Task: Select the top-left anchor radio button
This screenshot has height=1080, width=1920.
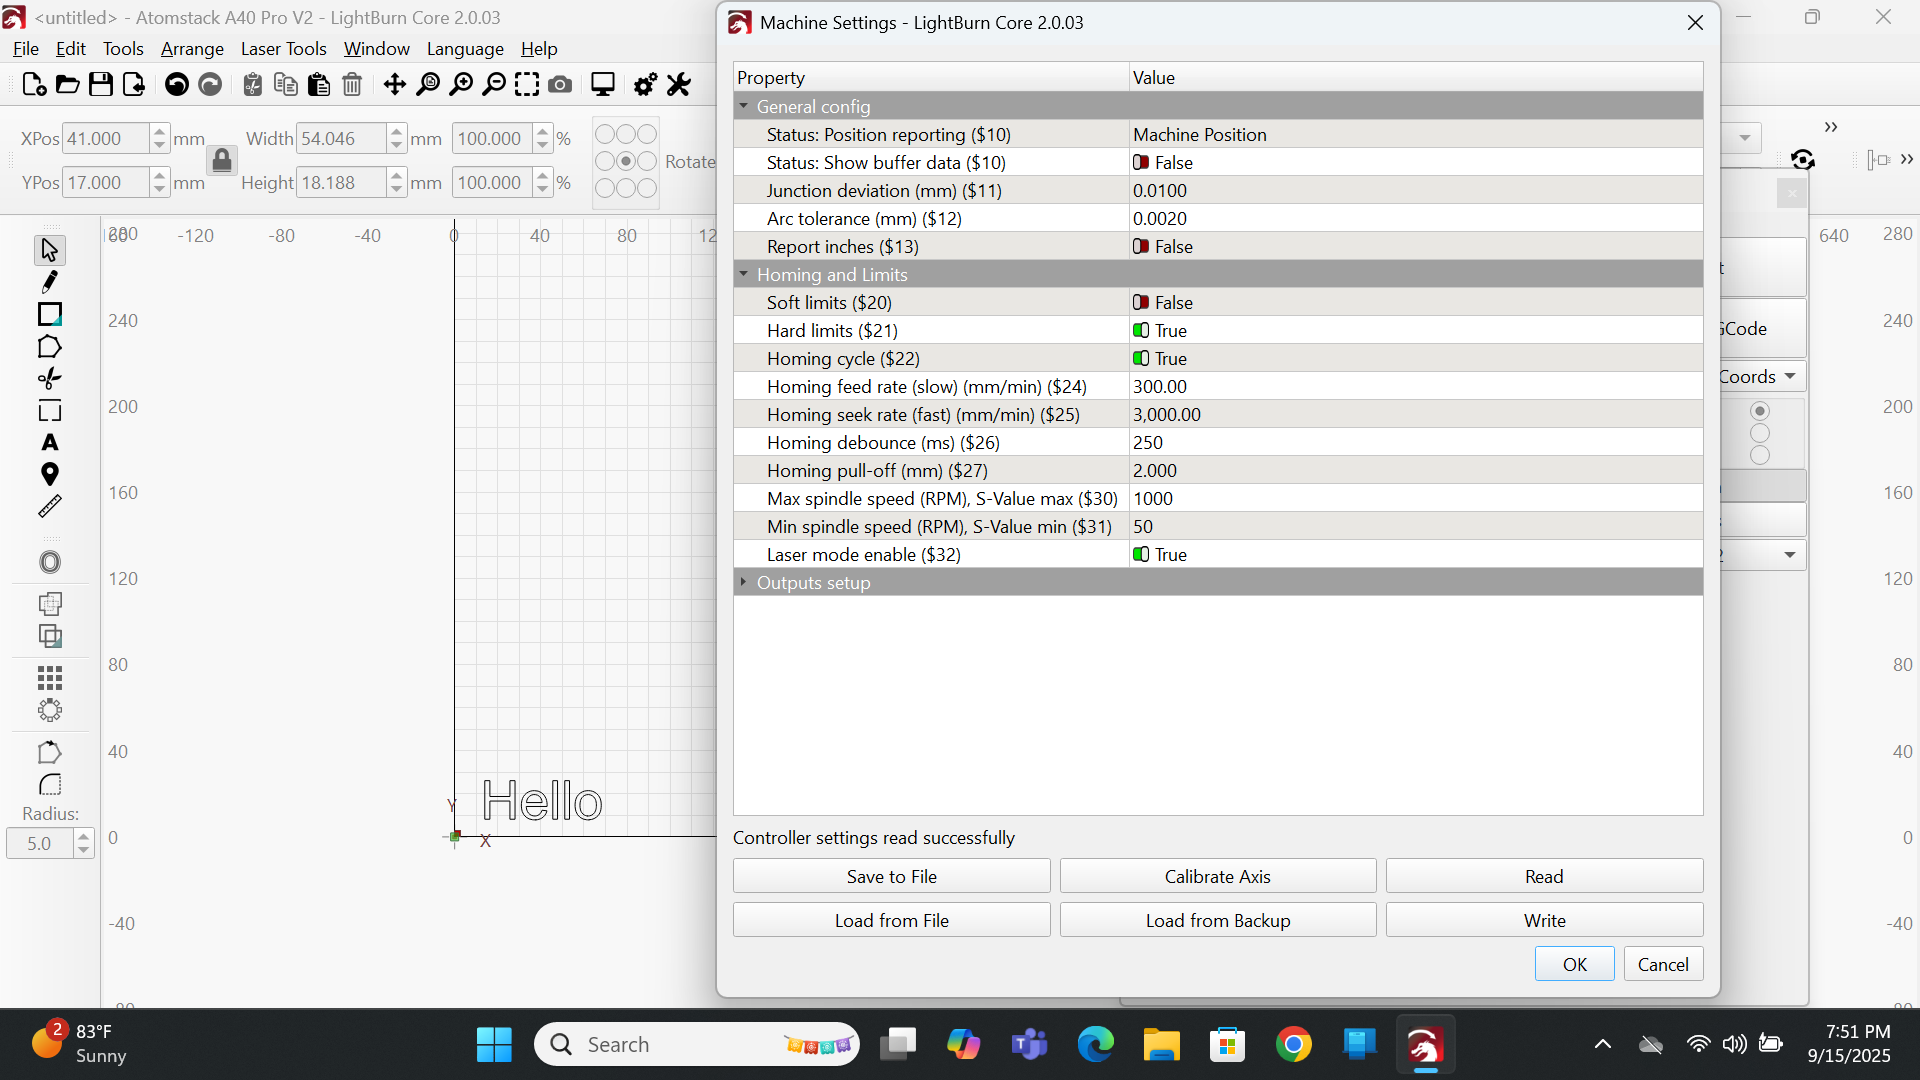Action: [x=604, y=134]
